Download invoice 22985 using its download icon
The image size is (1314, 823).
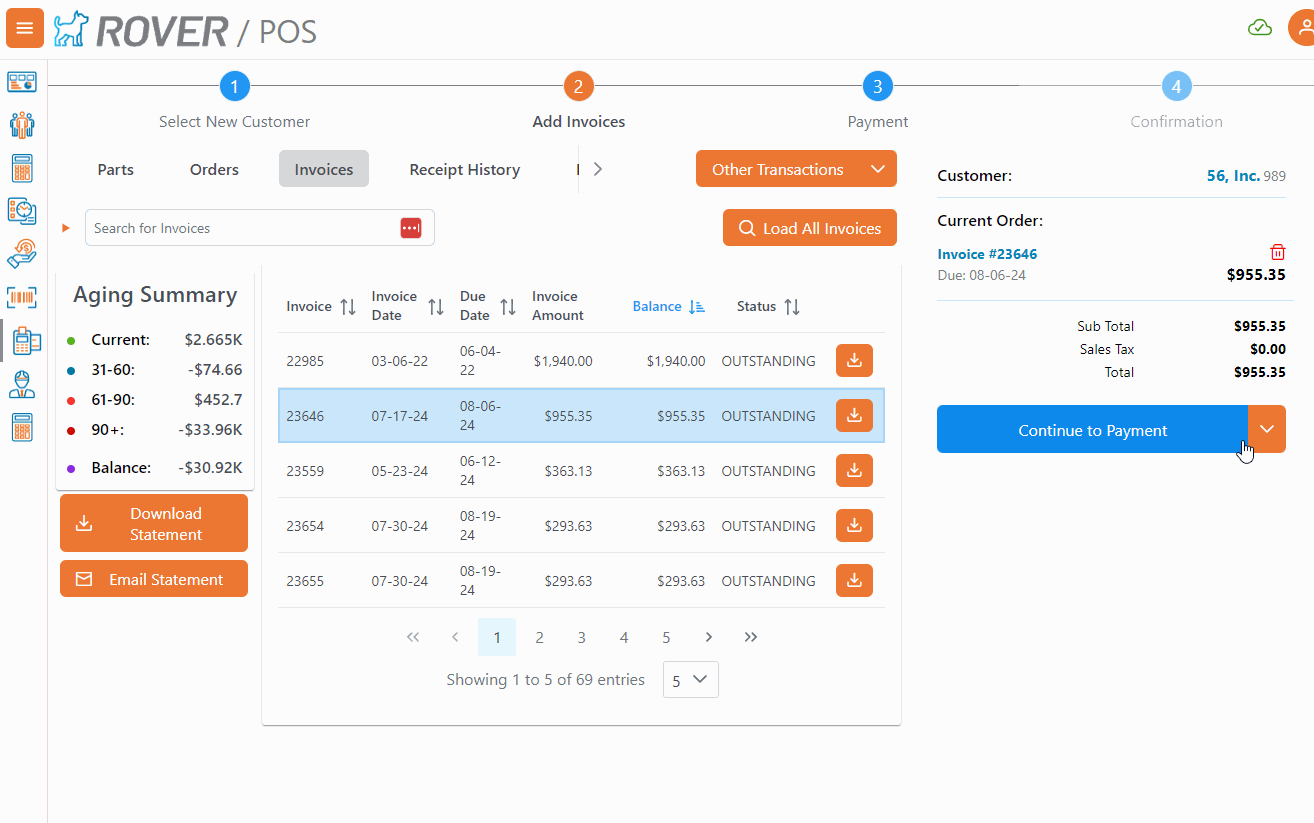(853, 360)
